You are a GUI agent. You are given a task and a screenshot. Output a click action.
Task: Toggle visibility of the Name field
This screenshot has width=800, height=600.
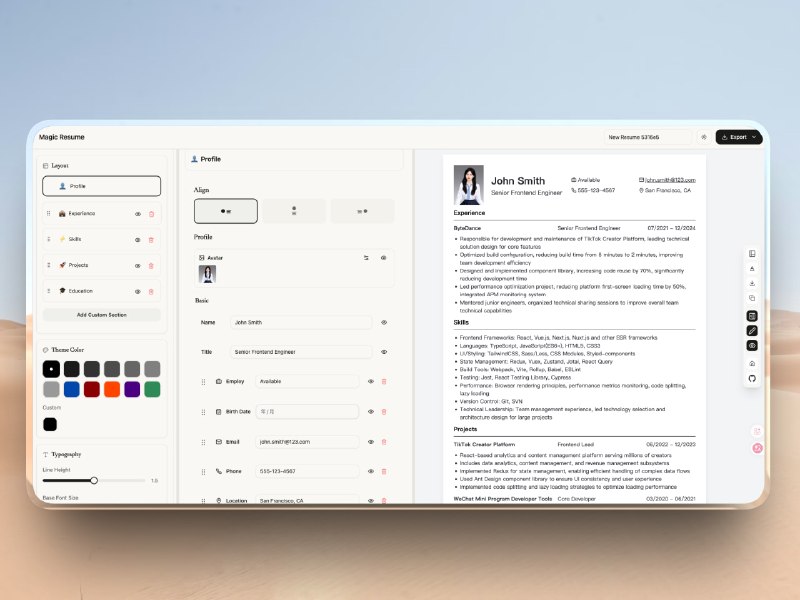(x=383, y=322)
